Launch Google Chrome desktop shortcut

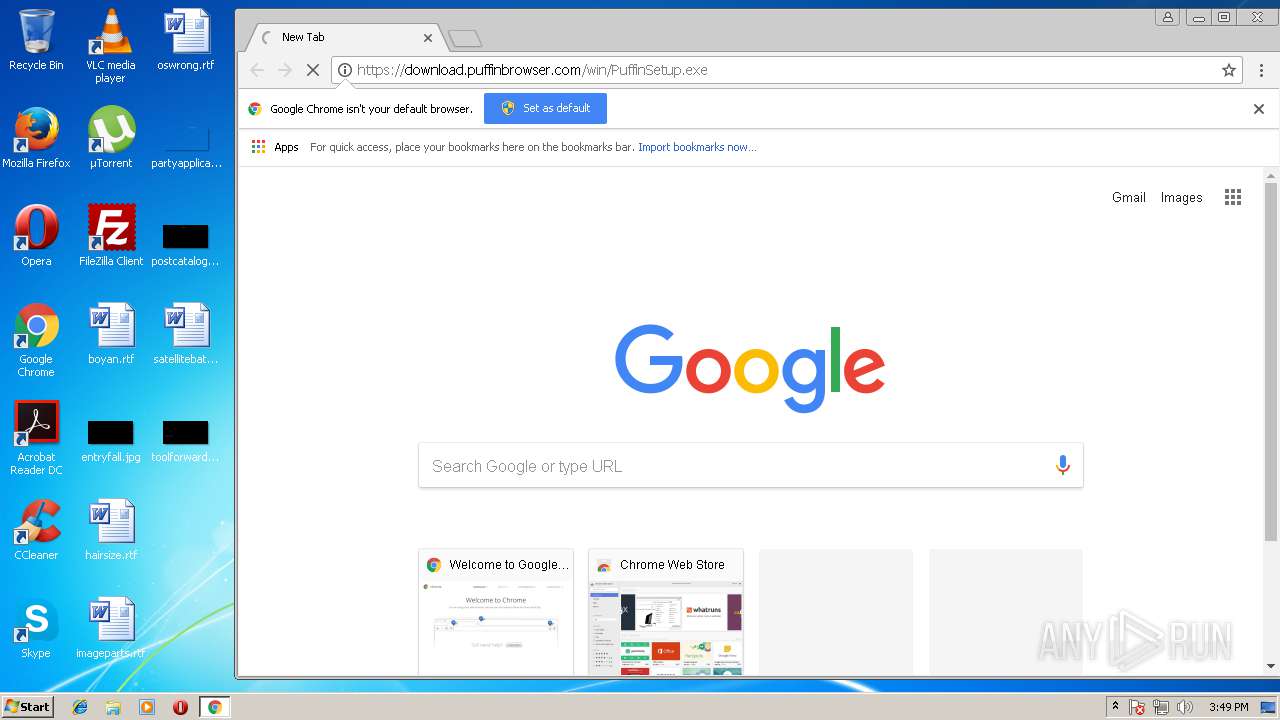(36, 340)
